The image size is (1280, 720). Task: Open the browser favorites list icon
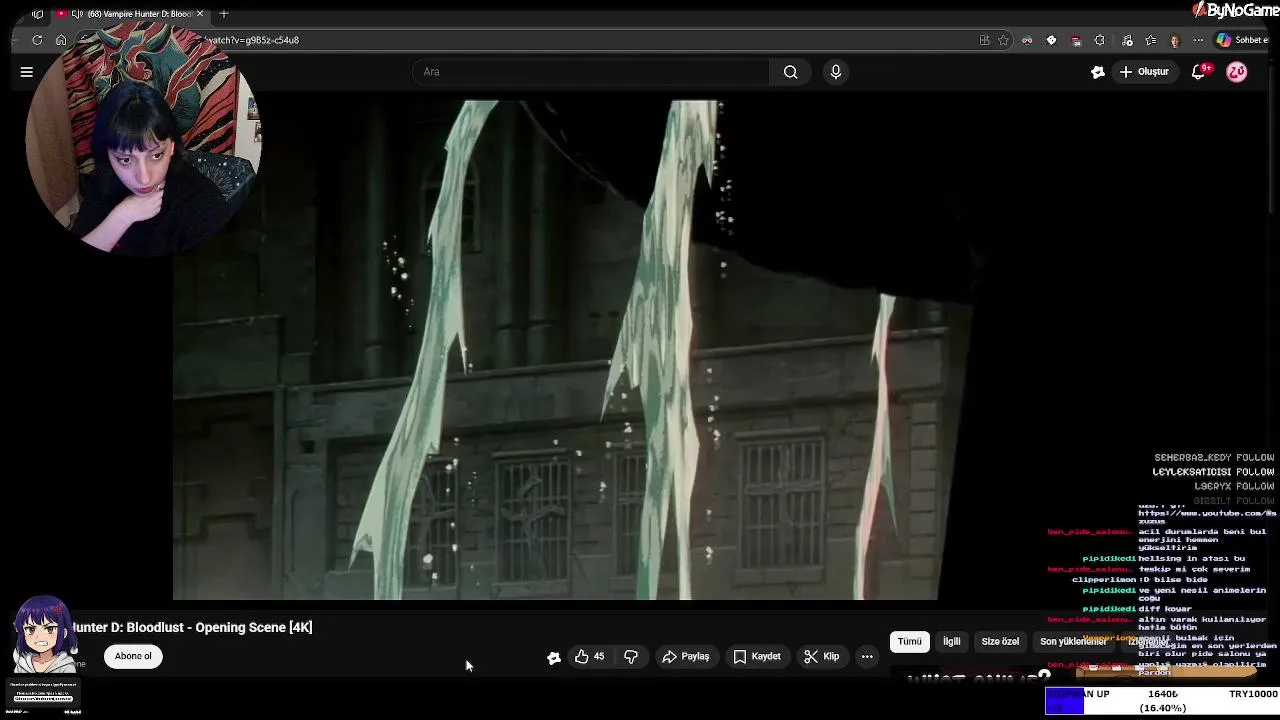pos(1151,40)
